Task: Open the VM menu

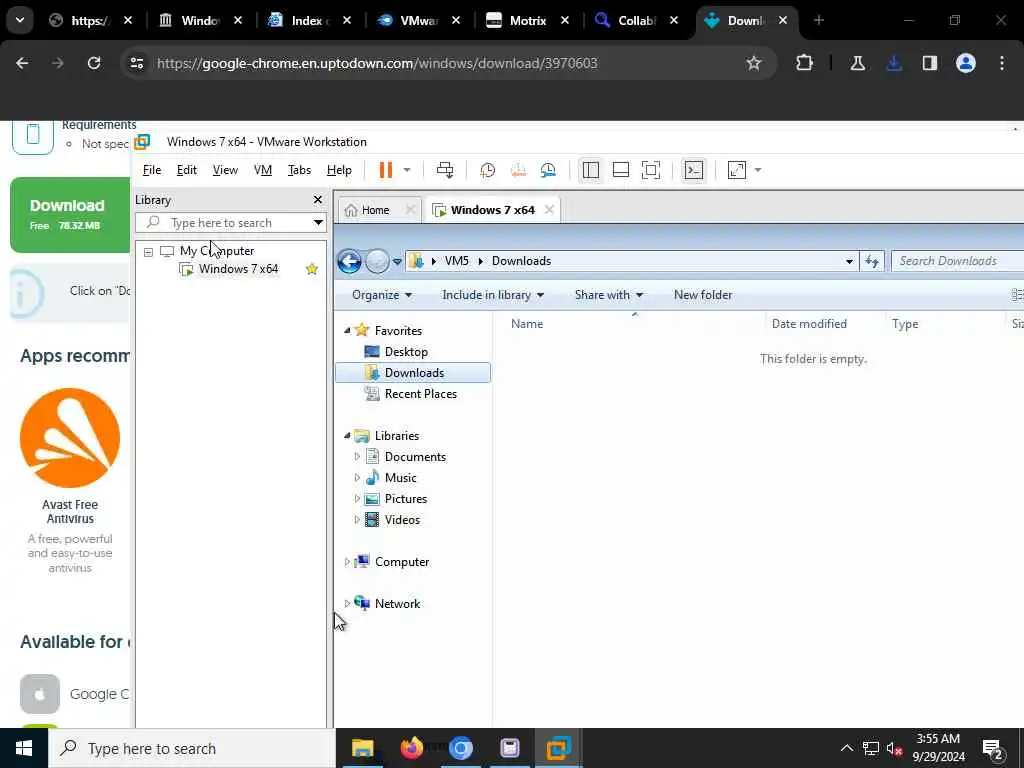Action: [x=263, y=170]
